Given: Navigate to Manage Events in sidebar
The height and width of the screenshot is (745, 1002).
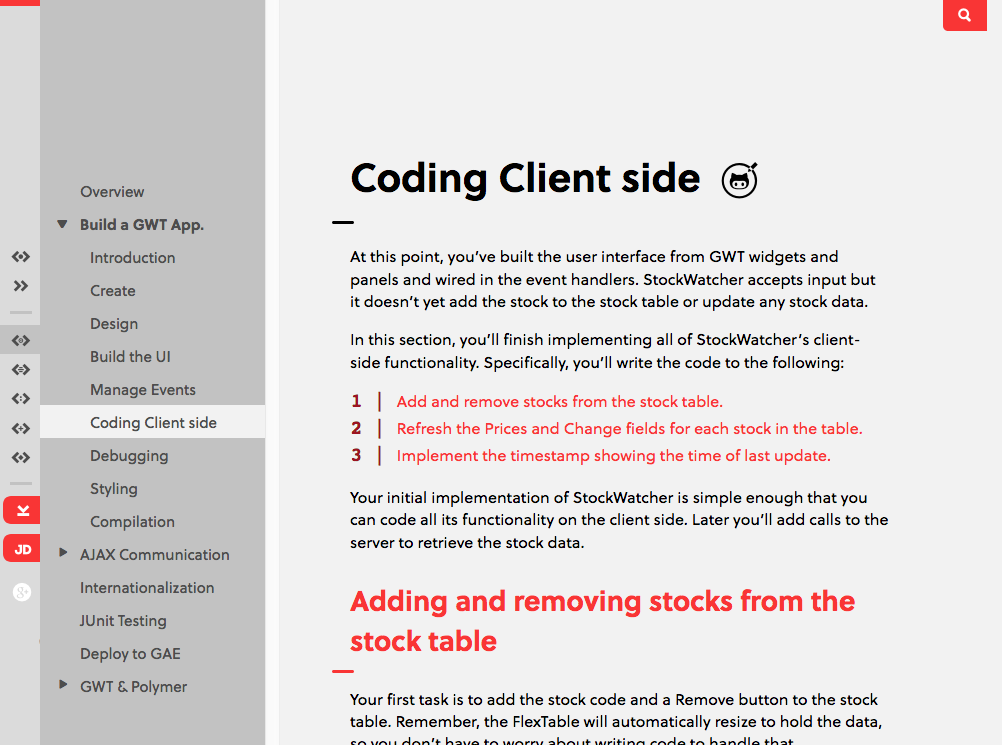Looking at the screenshot, I should (x=143, y=390).
